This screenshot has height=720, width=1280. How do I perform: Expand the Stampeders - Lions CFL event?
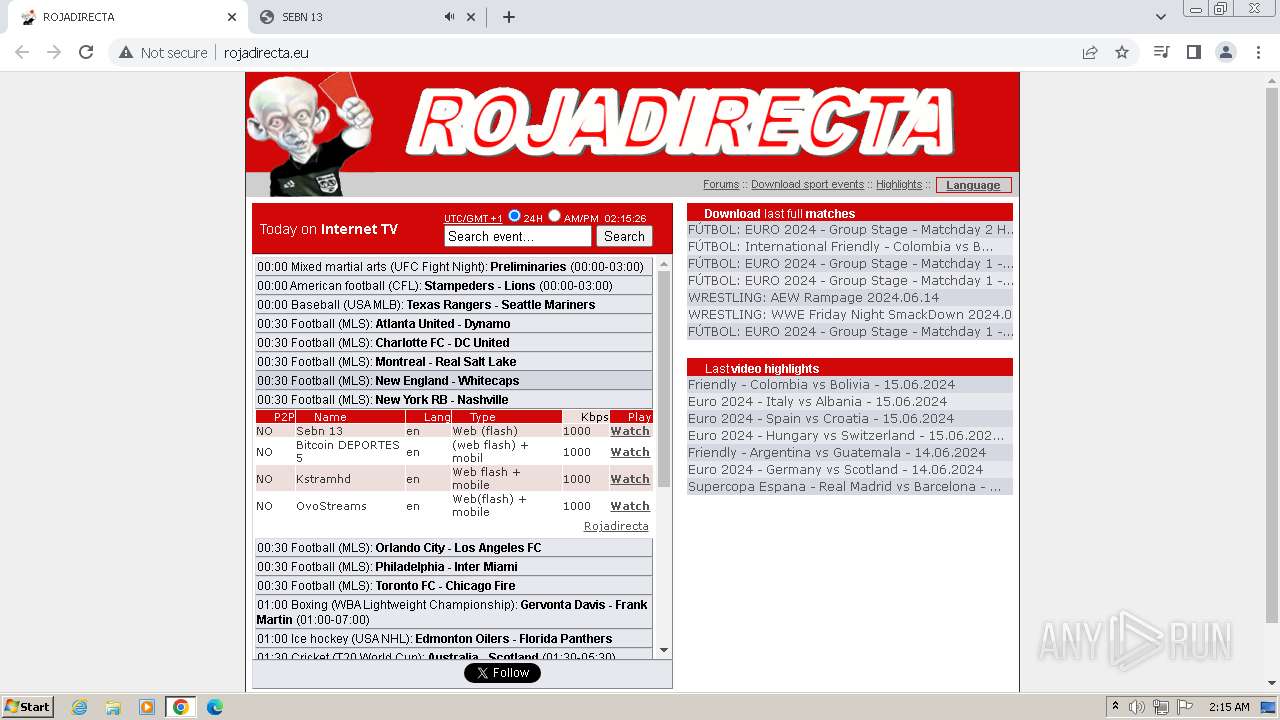[x=453, y=286]
